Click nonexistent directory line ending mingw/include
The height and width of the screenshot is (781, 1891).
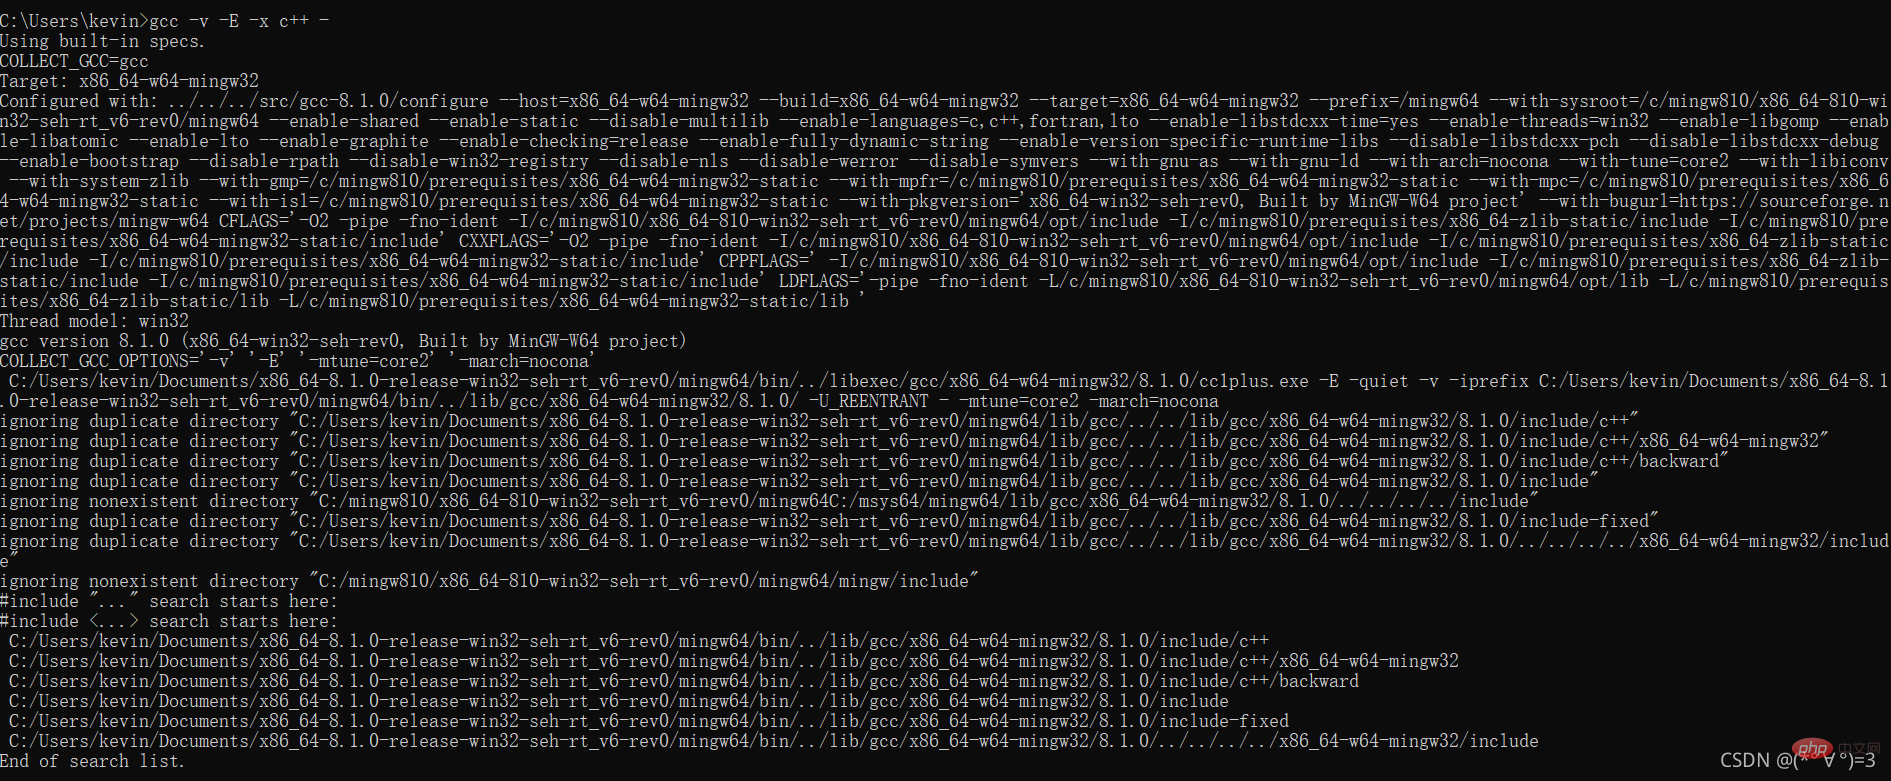(488, 581)
